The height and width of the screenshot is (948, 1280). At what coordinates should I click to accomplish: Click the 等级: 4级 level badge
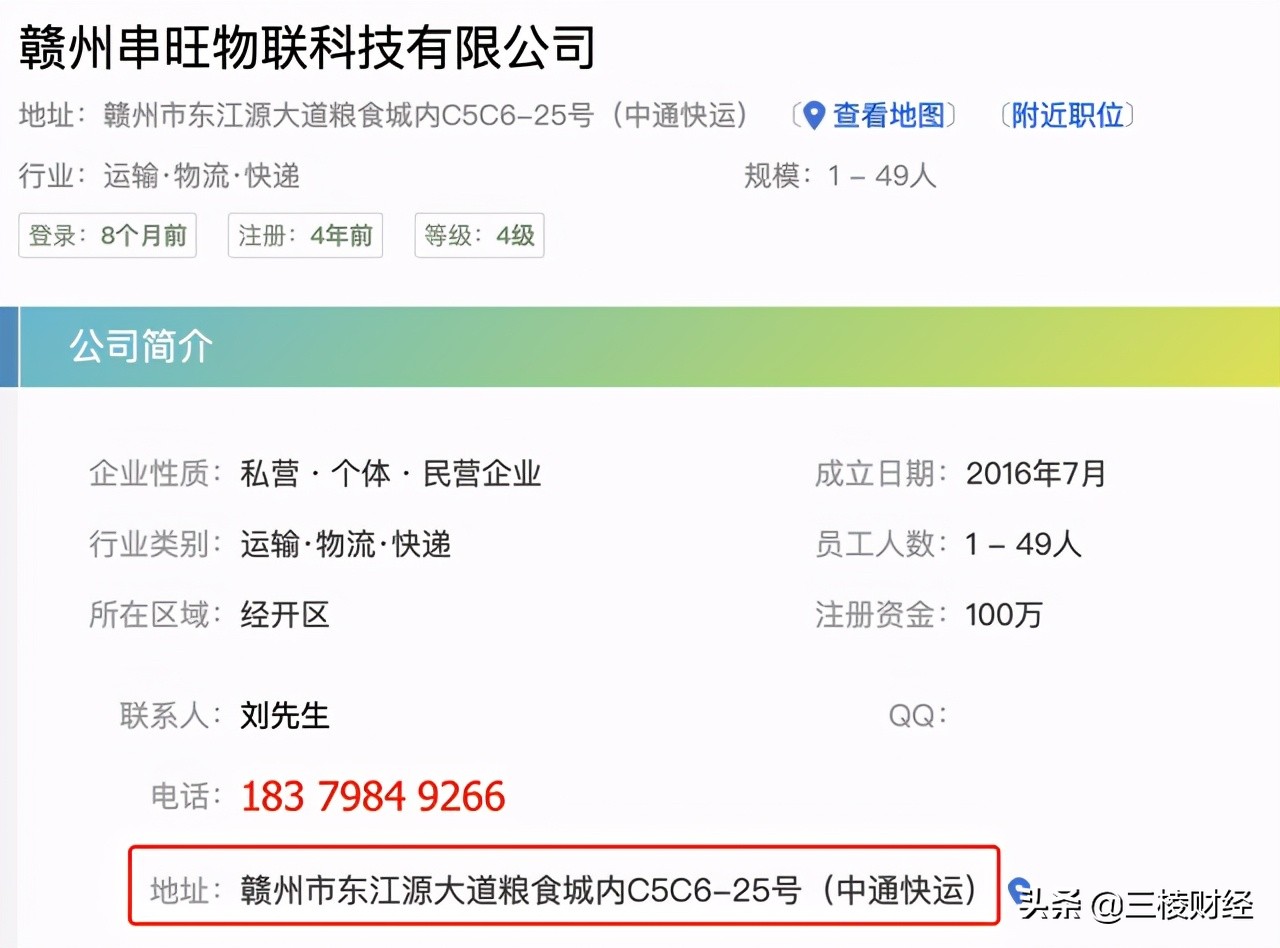click(x=479, y=236)
